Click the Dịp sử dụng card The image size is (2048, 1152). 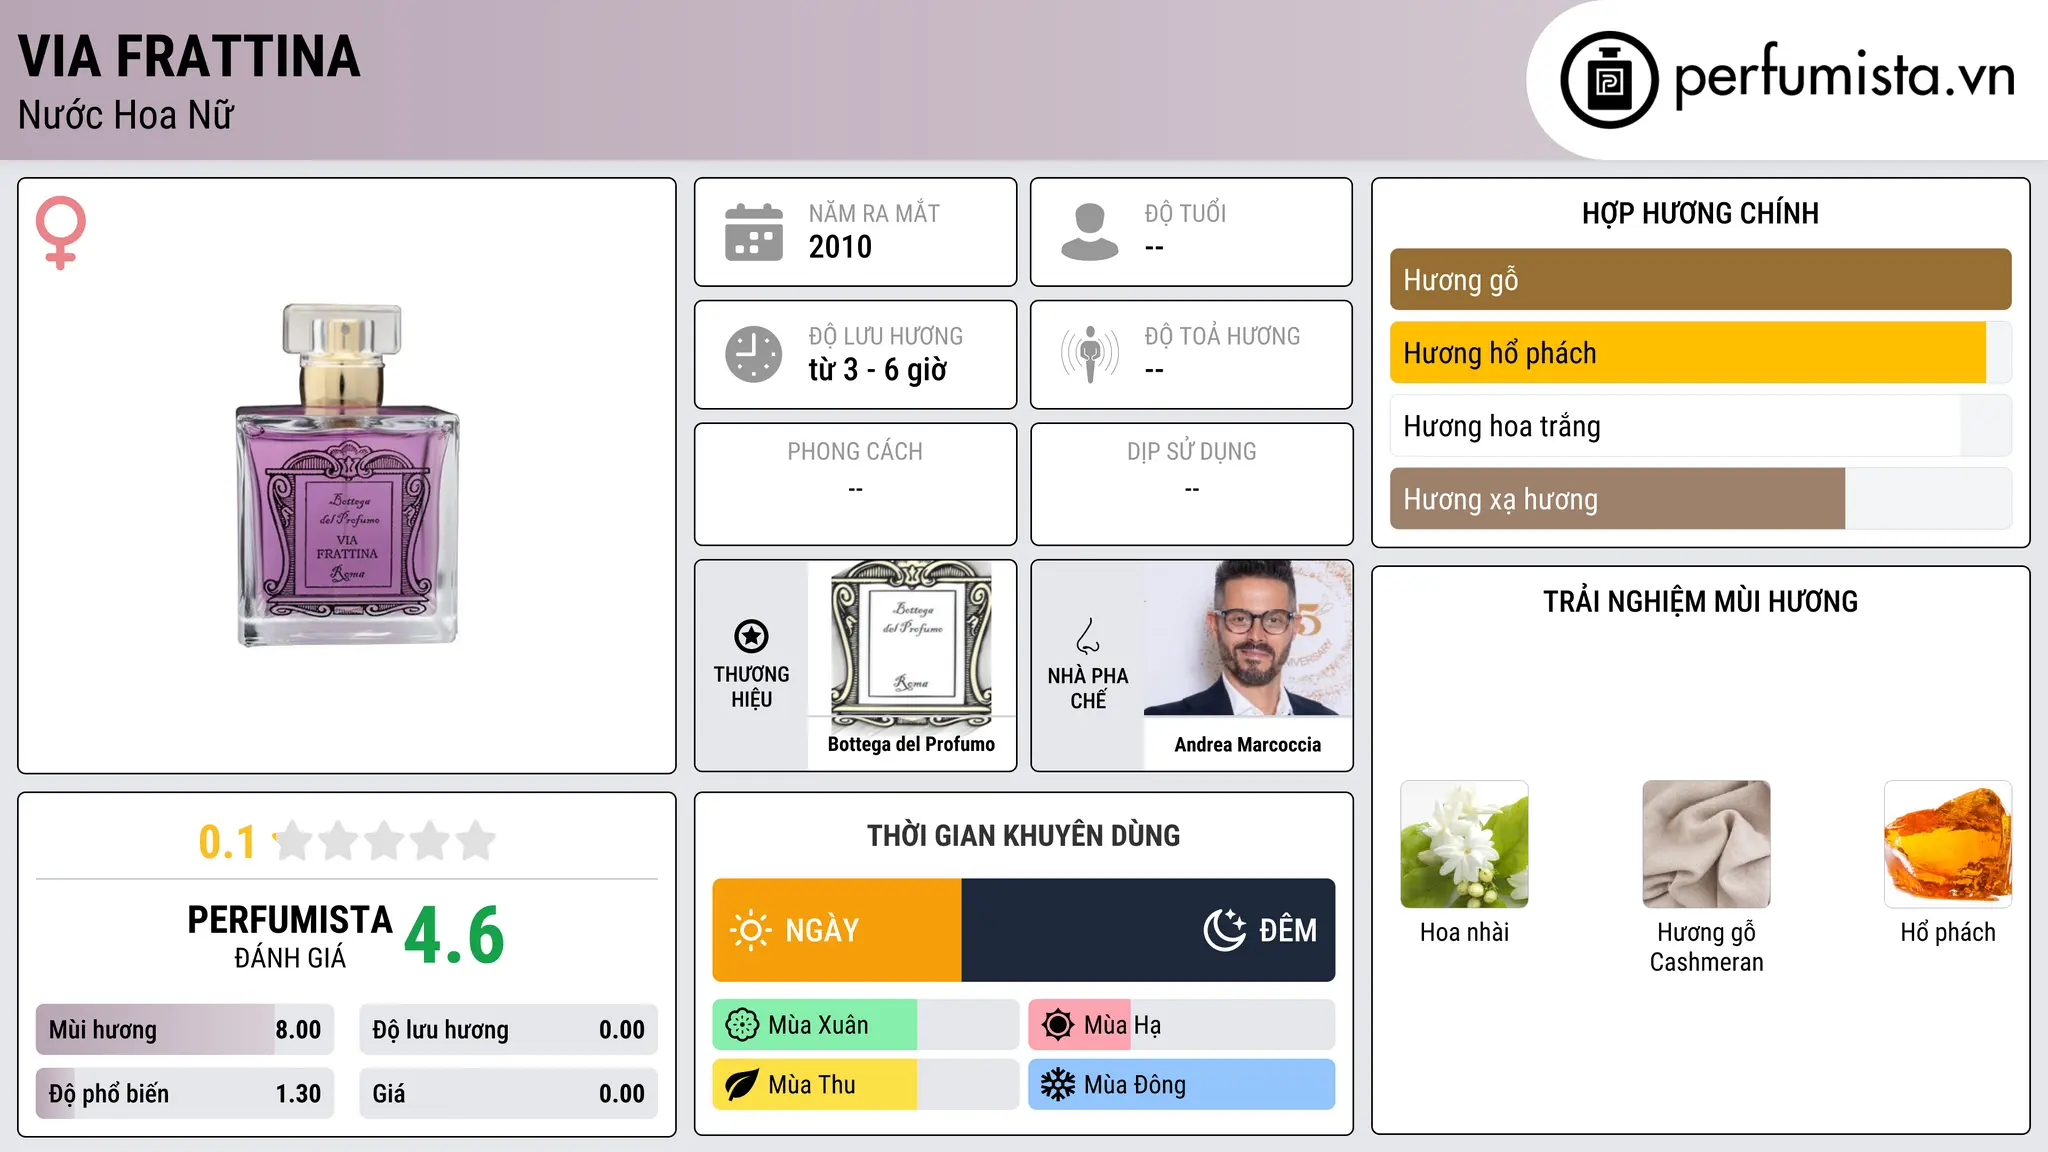coord(1192,484)
